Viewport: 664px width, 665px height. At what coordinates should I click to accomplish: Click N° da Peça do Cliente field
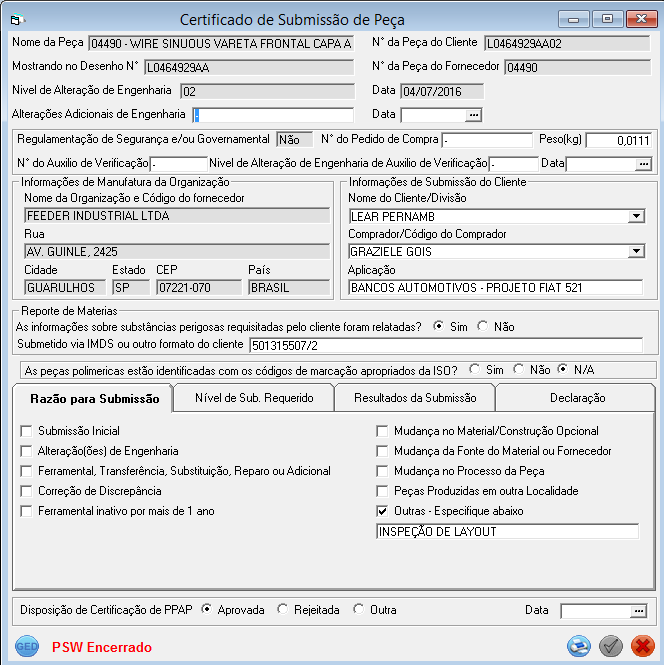[567, 43]
